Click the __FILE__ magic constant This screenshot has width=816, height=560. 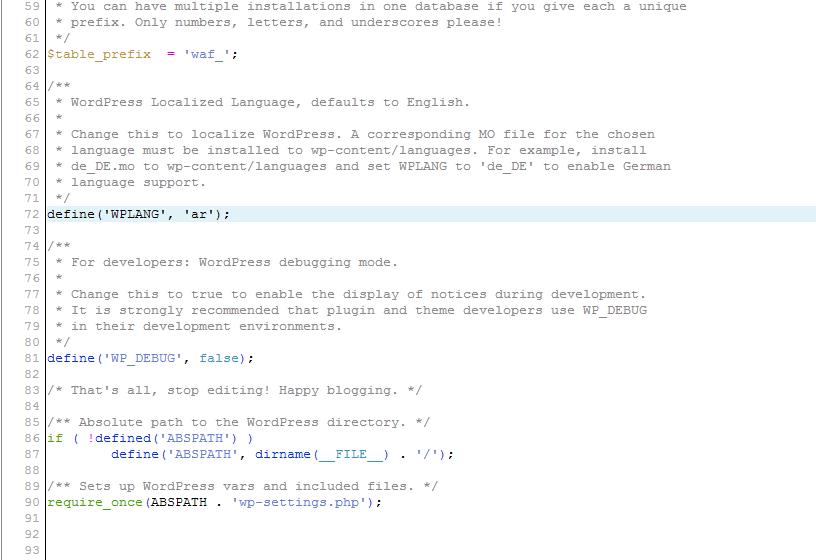(351, 454)
